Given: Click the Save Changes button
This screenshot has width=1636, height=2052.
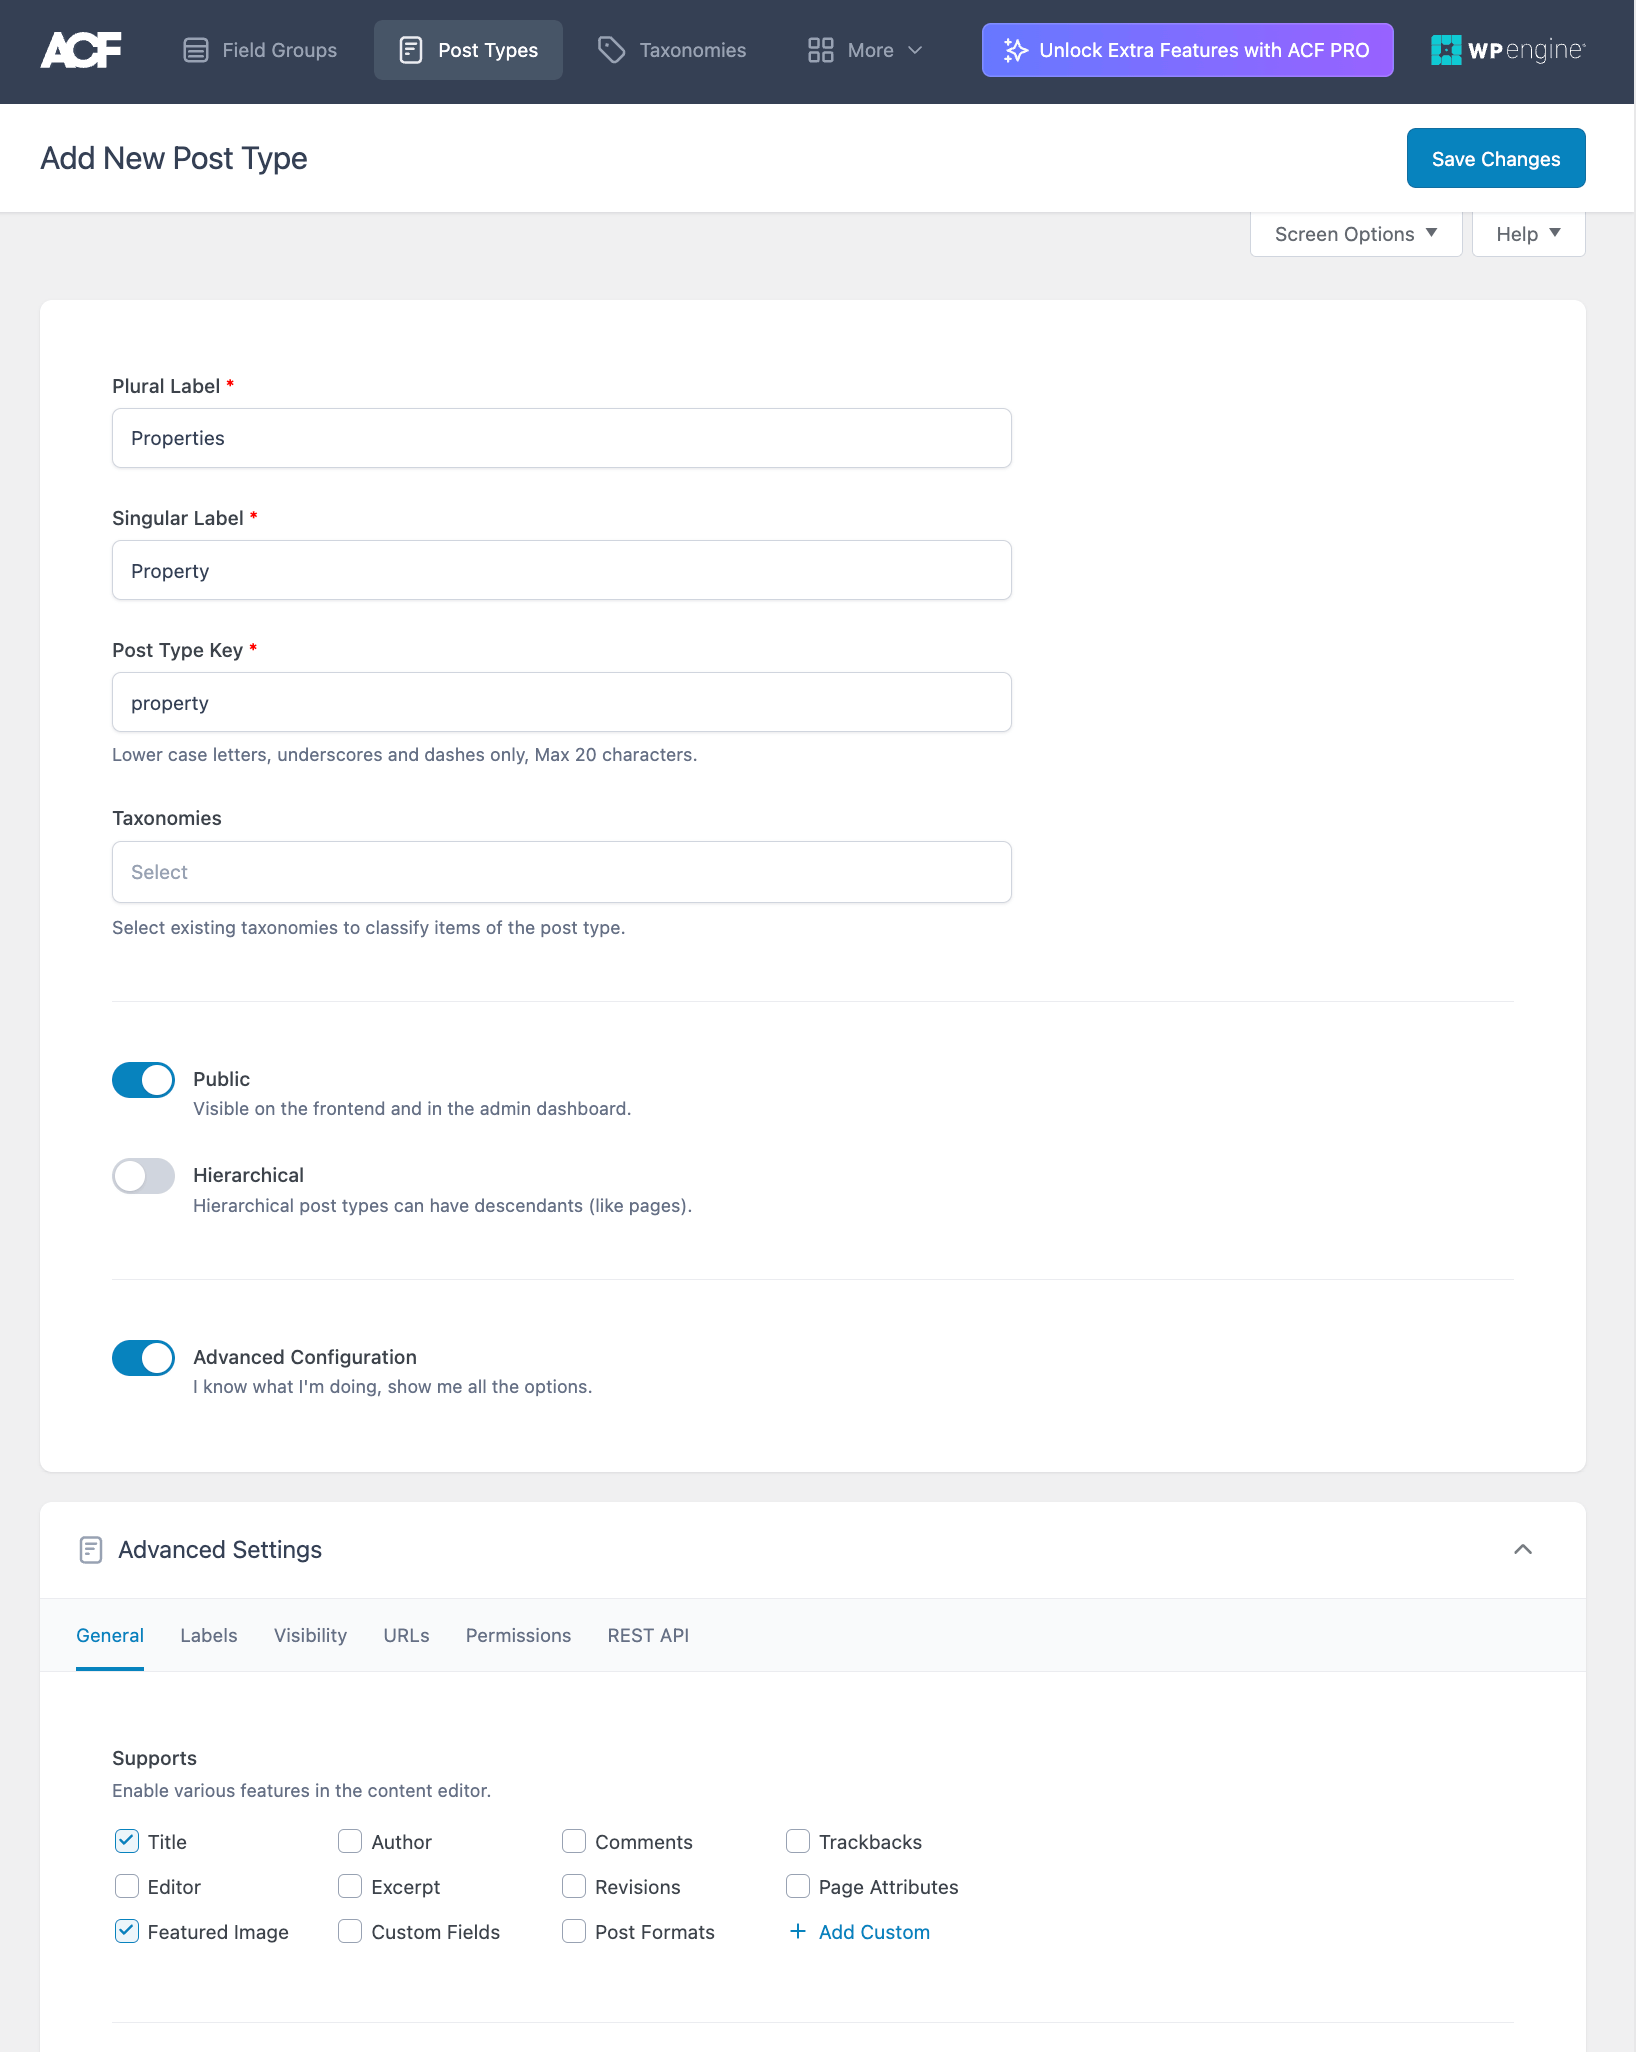Looking at the screenshot, I should (x=1495, y=157).
